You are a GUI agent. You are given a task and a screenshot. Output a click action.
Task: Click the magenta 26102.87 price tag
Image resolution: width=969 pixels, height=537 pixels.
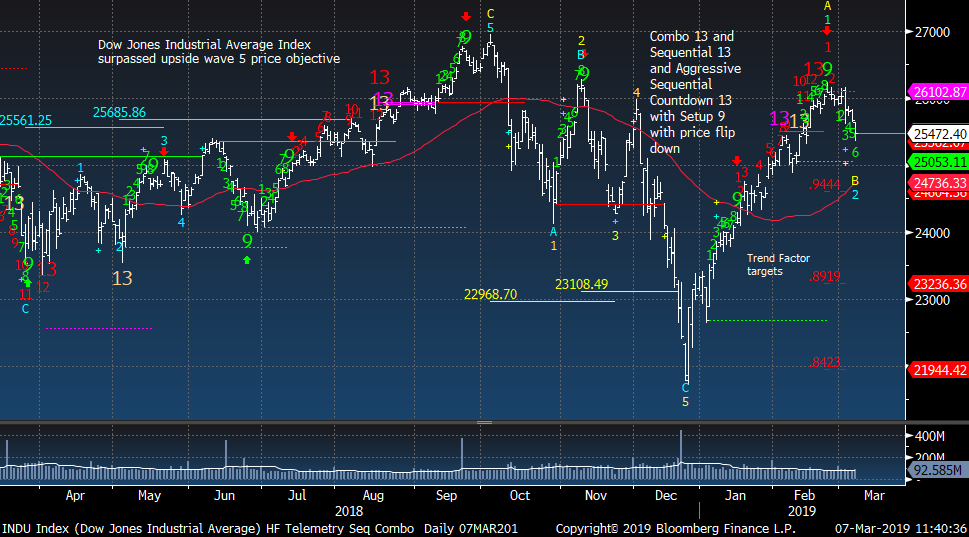pyautogui.click(x=939, y=93)
